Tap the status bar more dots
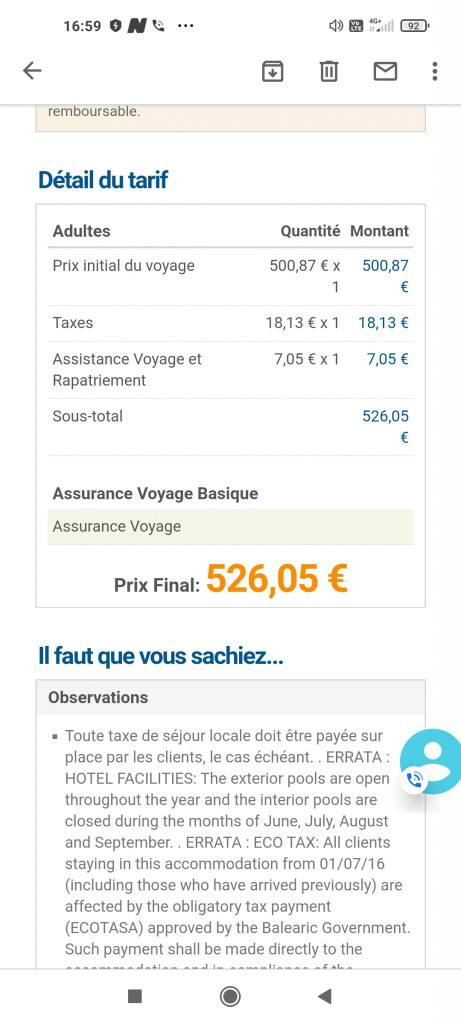Viewport: 461px width, 1024px height. [185, 26]
